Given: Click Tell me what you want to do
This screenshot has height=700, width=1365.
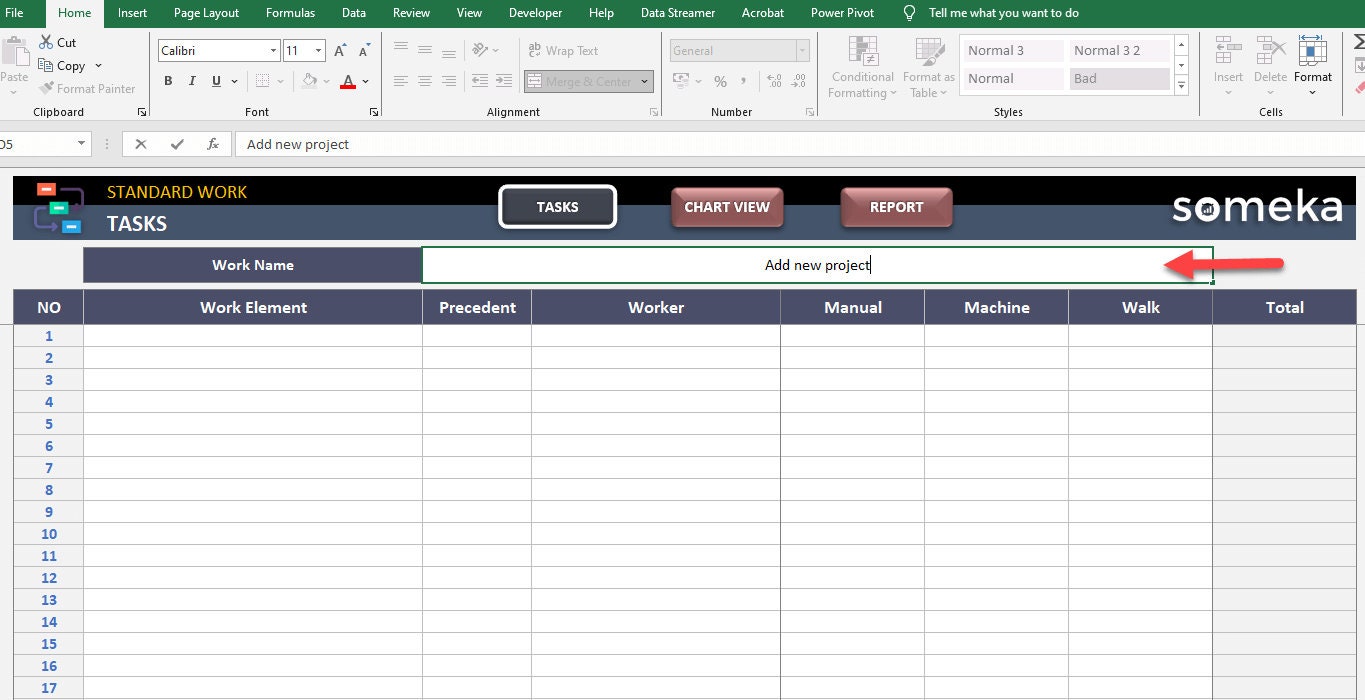Looking at the screenshot, I should click(x=1004, y=13).
